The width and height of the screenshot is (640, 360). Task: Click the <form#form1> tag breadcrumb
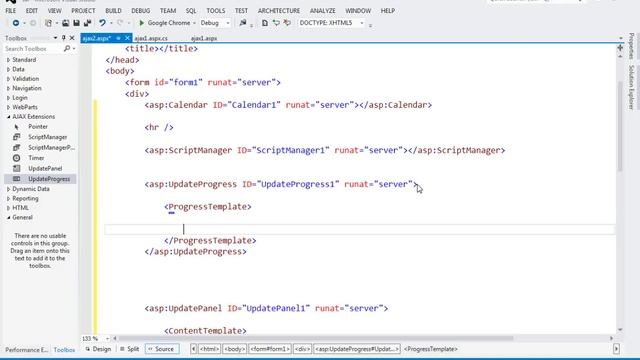coord(270,349)
